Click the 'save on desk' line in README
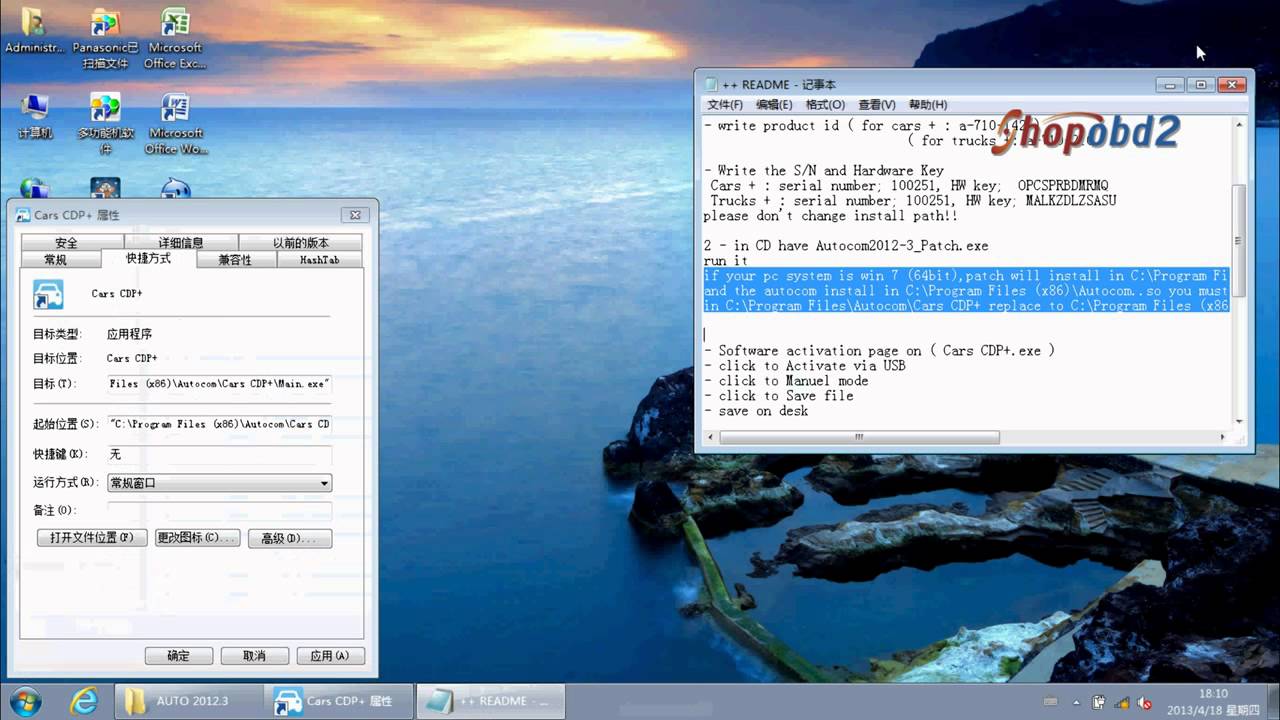 coord(756,411)
